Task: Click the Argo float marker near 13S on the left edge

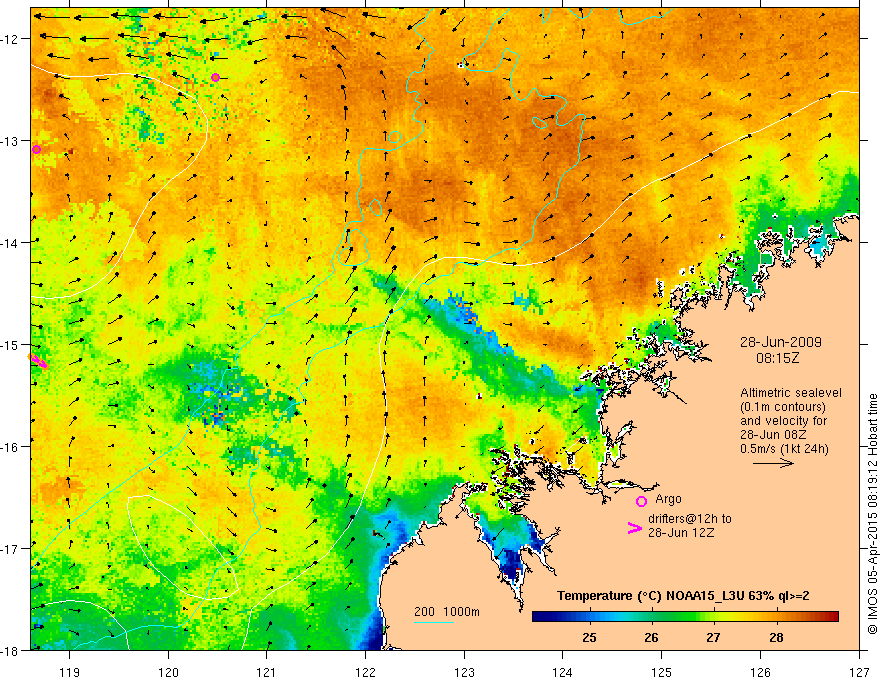Action: coord(36,149)
